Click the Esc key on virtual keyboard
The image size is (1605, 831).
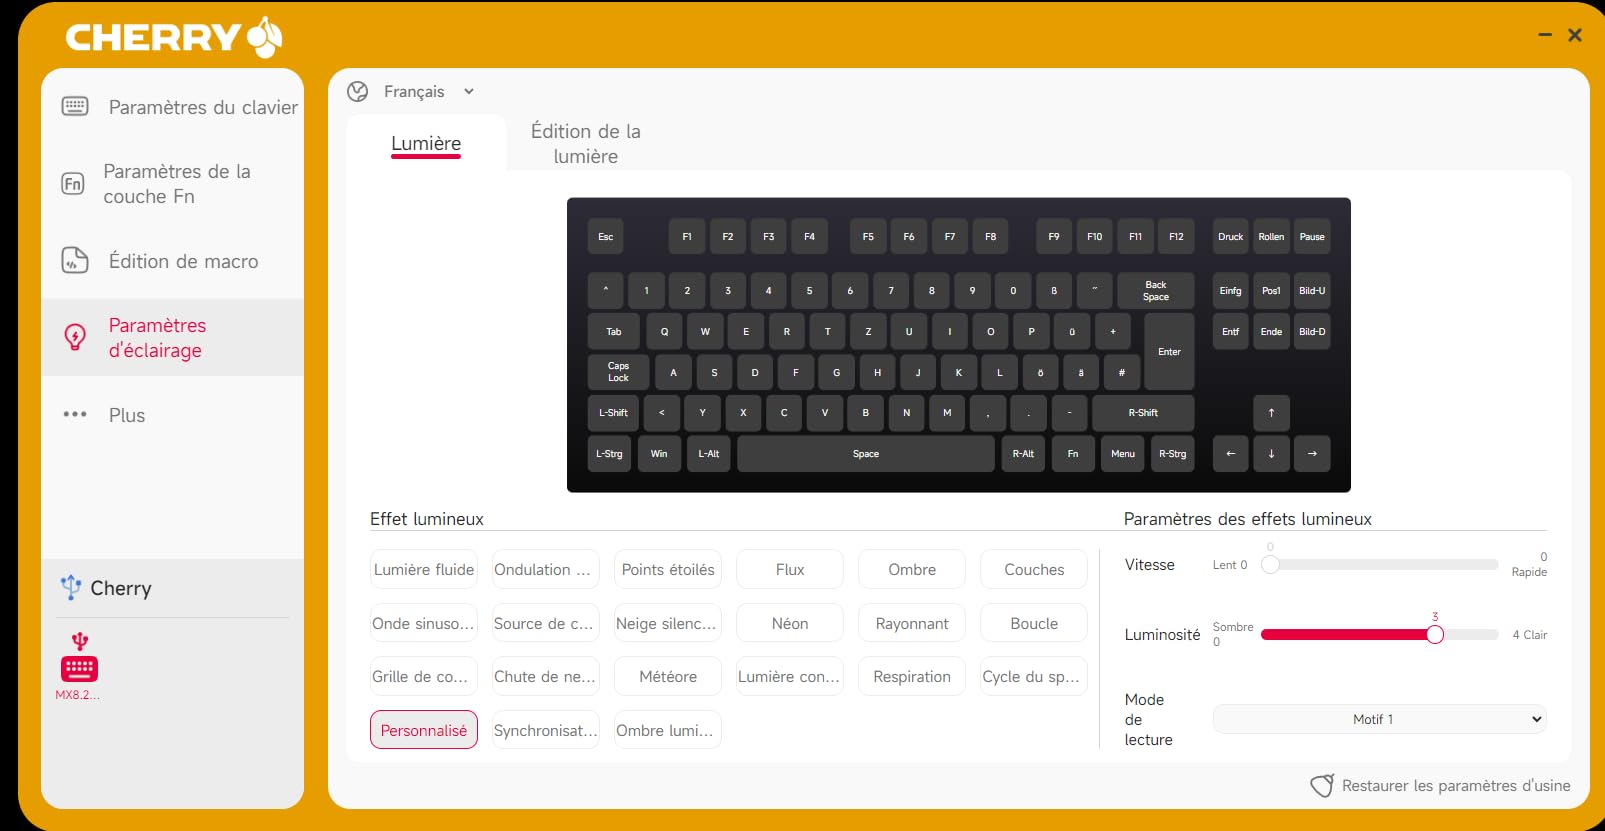605,237
